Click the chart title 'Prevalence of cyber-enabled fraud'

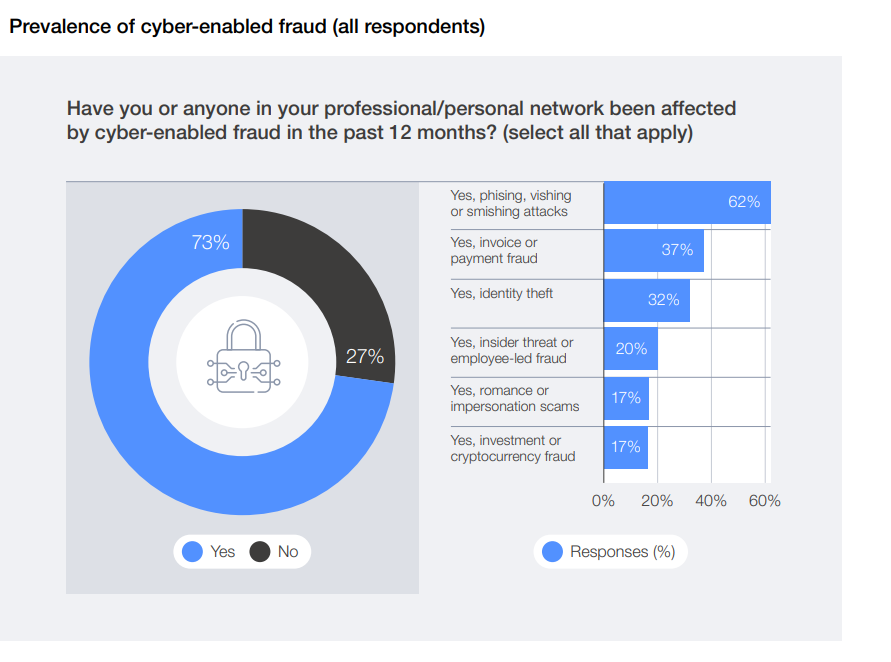click(246, 27)
